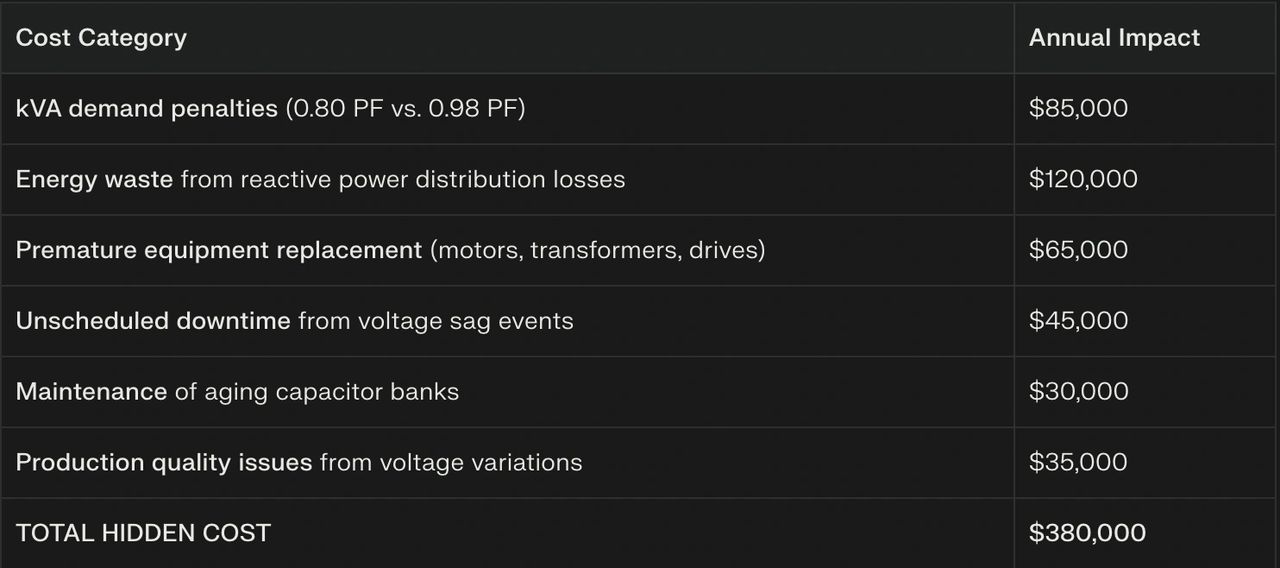Click the text '(0.80 PF vs. 0.98 PF)'

point(405,108)
